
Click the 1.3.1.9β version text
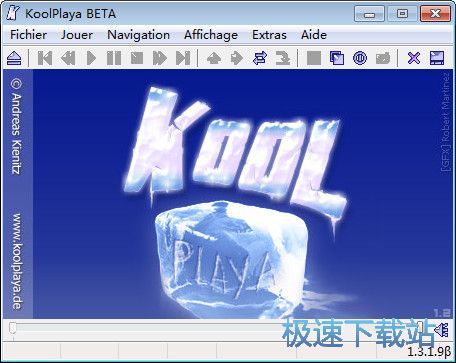coord(430,352)
